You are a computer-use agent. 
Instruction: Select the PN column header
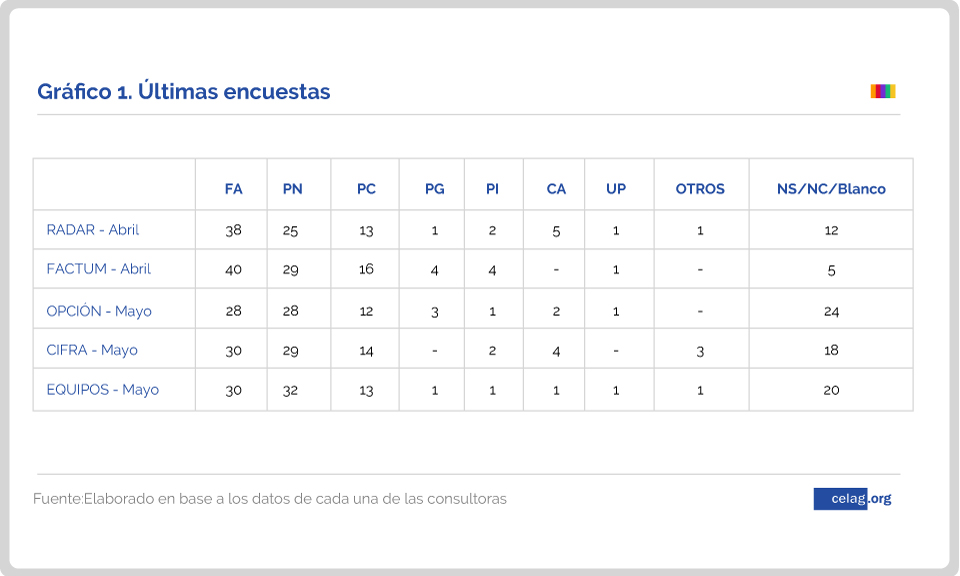tap(293, 189)
